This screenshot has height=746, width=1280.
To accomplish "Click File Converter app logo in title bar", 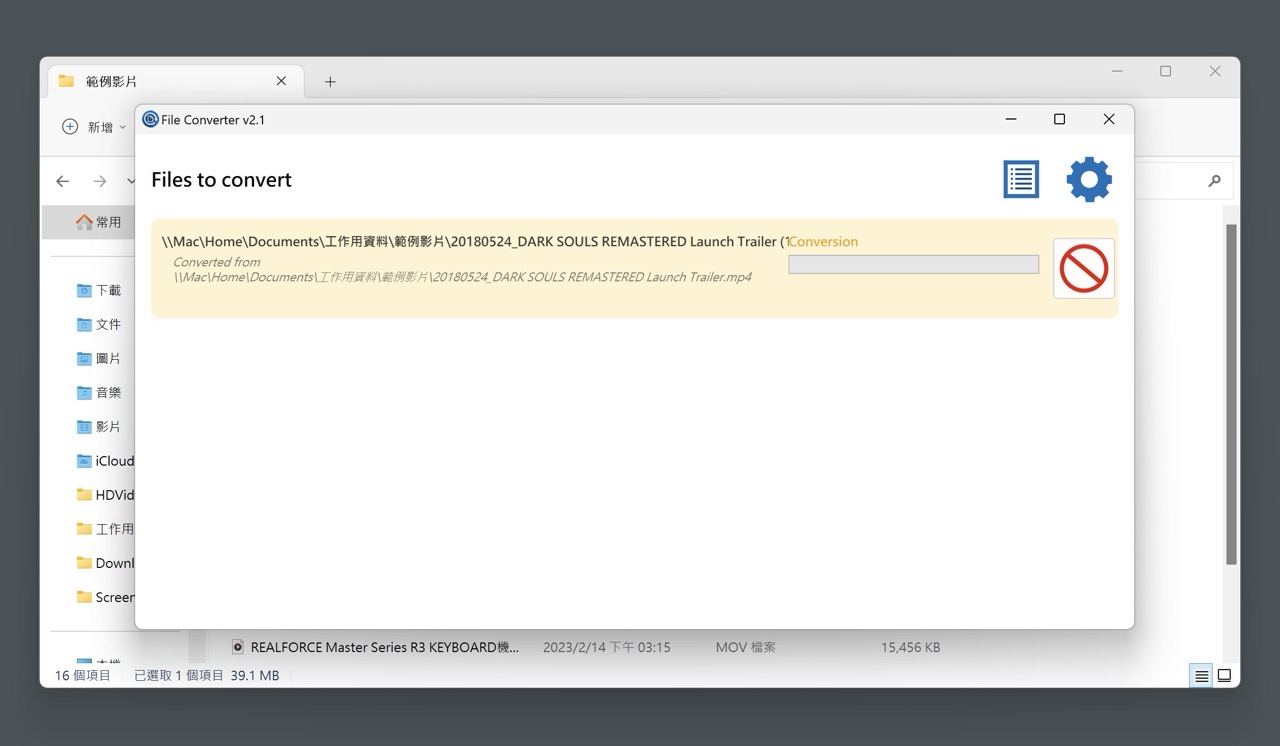I will coord(150,119).
